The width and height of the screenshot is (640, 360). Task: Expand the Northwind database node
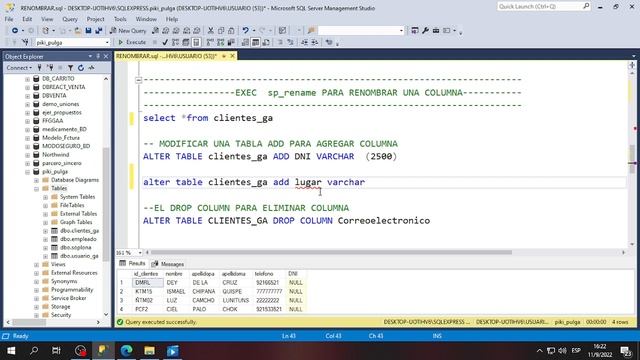point(27,155)
